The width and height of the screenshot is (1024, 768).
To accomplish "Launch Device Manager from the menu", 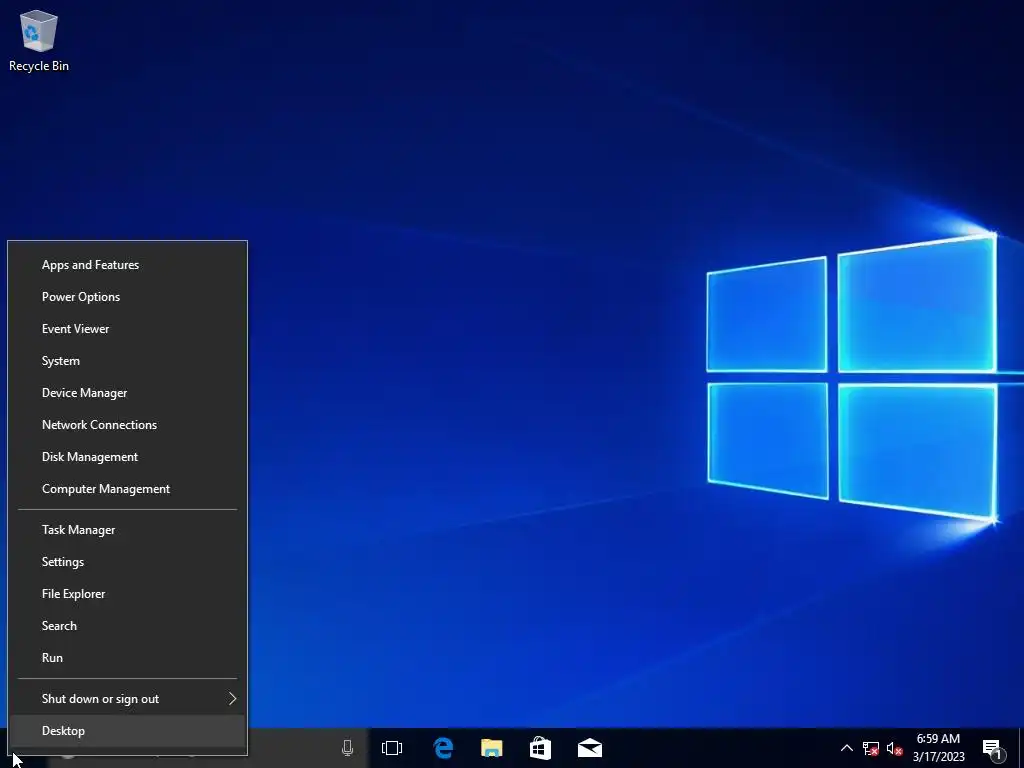I will click(127, 392).
